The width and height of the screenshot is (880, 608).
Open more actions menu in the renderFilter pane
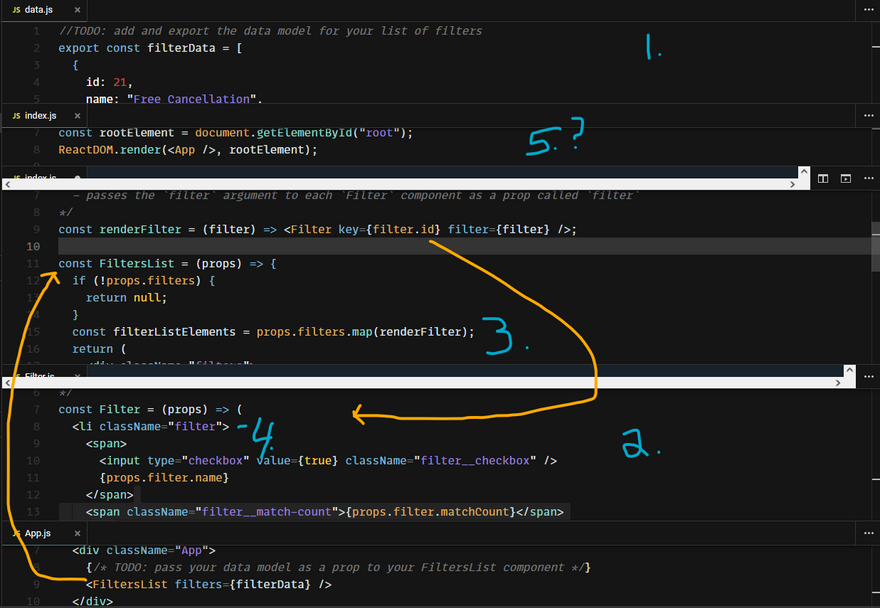tap(867, 178)
